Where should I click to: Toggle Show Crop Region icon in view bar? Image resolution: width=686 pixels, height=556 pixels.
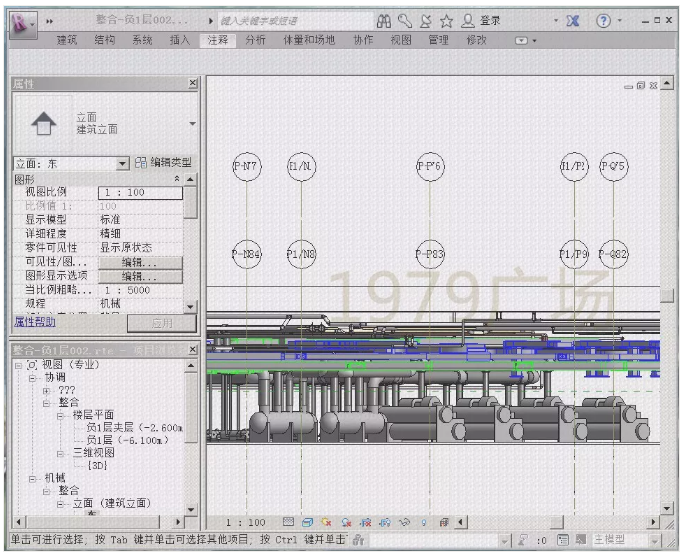(385, 522)
